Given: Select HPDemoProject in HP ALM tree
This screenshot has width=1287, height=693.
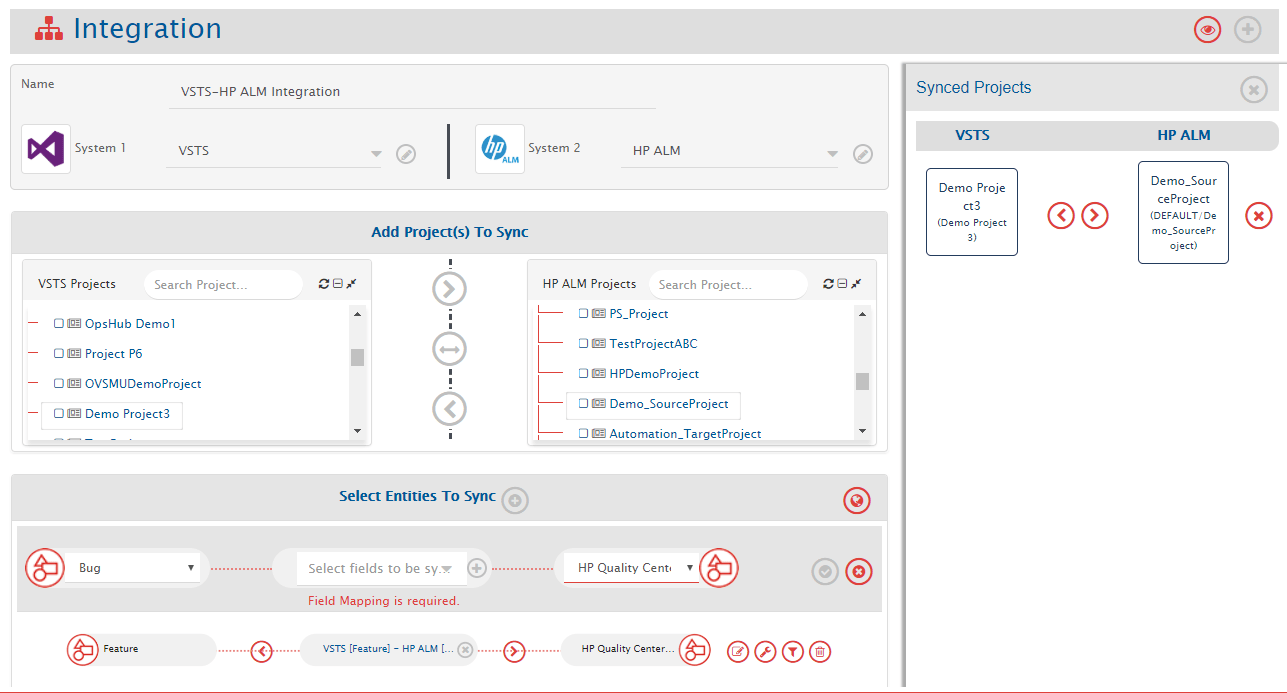Looking at the screenshot, I should click(653, 374).
